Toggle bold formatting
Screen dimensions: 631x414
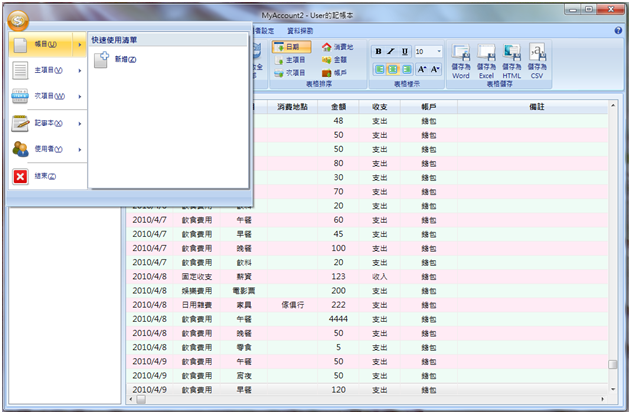378,51
